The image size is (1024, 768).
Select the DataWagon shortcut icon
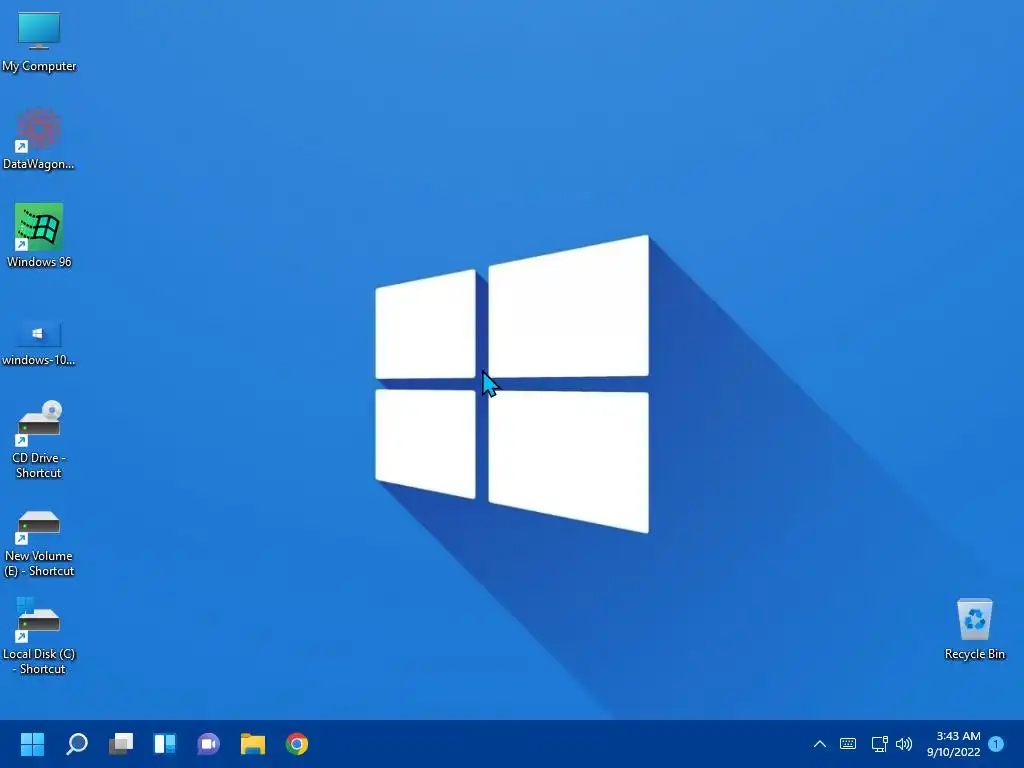point(39,129)
